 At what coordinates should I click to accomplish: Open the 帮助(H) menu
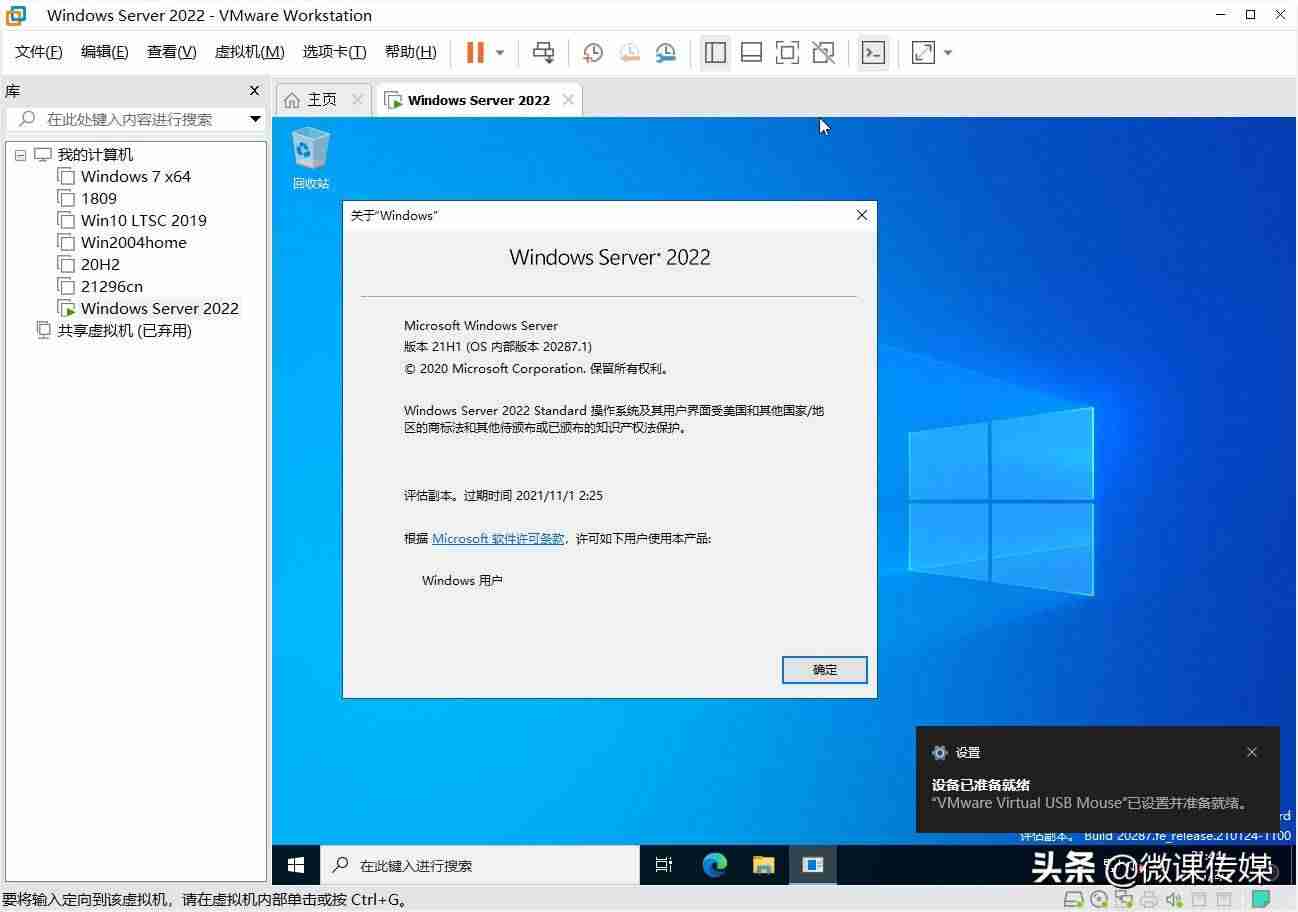point(411,52)
